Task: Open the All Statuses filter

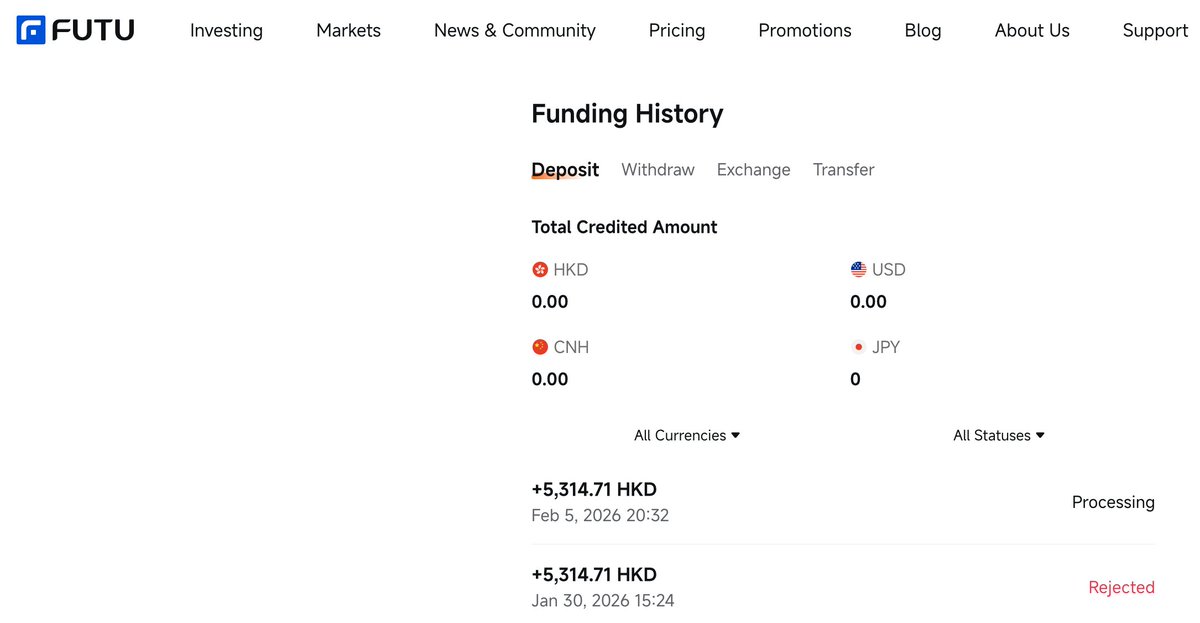Action: tap(998, 435)
